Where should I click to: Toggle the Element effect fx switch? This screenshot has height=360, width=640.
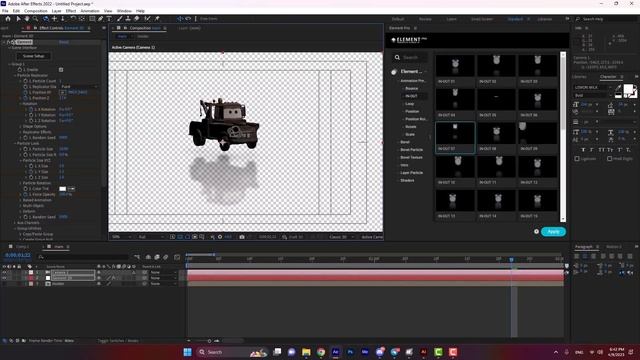click(9, 42)
